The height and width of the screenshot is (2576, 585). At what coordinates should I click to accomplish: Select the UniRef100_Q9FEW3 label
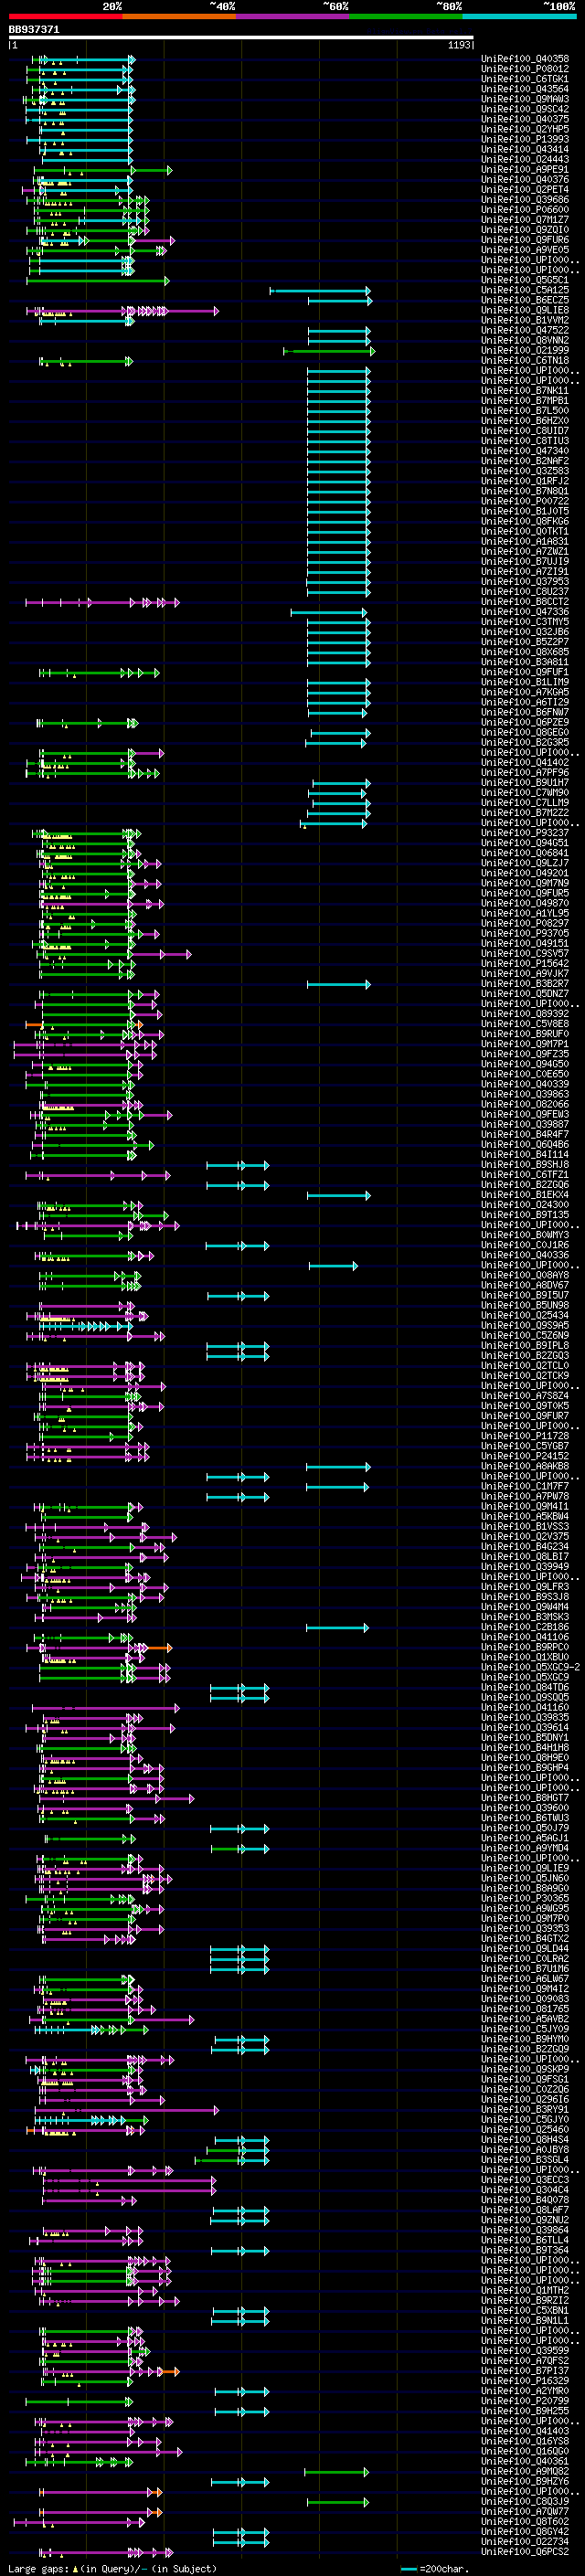point(525,1114)
